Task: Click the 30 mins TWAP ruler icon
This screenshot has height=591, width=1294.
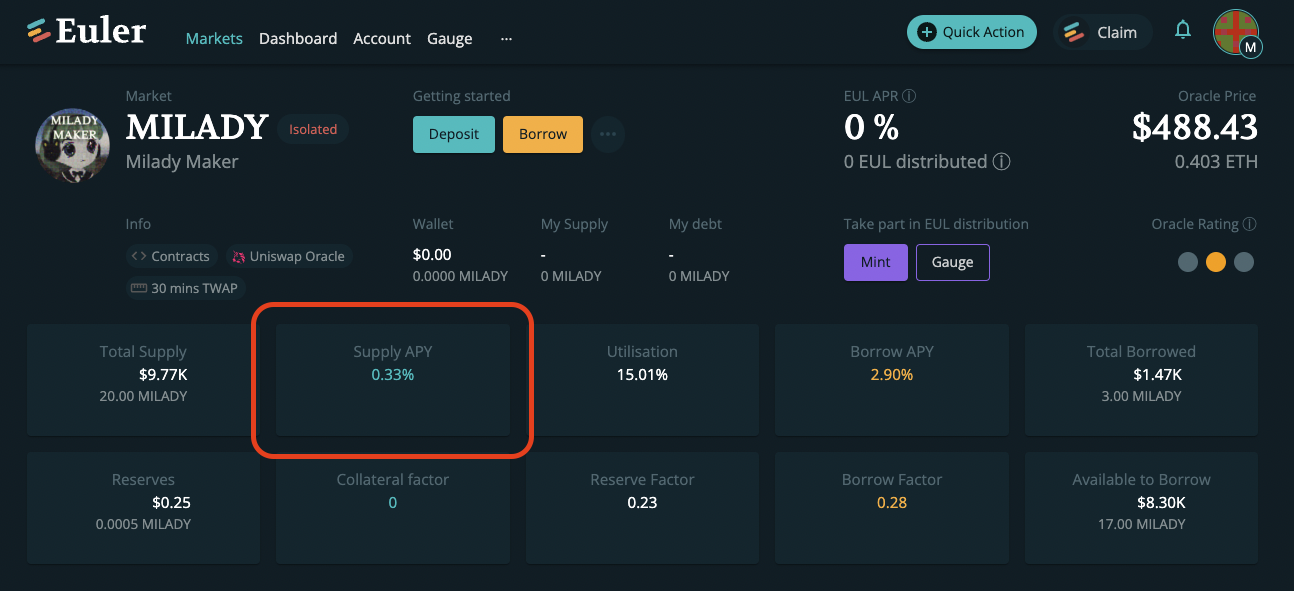Action: [139, 289]
